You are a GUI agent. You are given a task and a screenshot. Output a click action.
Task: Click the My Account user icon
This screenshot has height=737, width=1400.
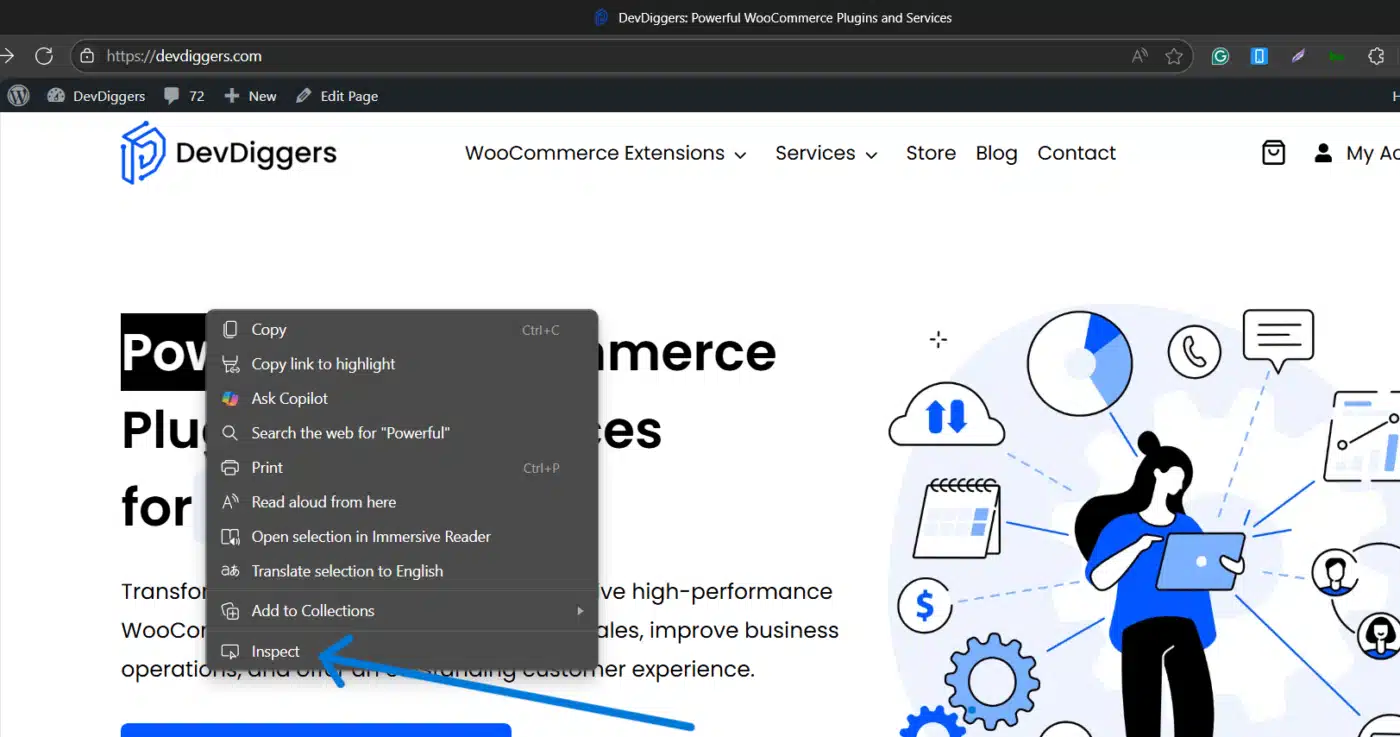click(x=1323, y=153)
